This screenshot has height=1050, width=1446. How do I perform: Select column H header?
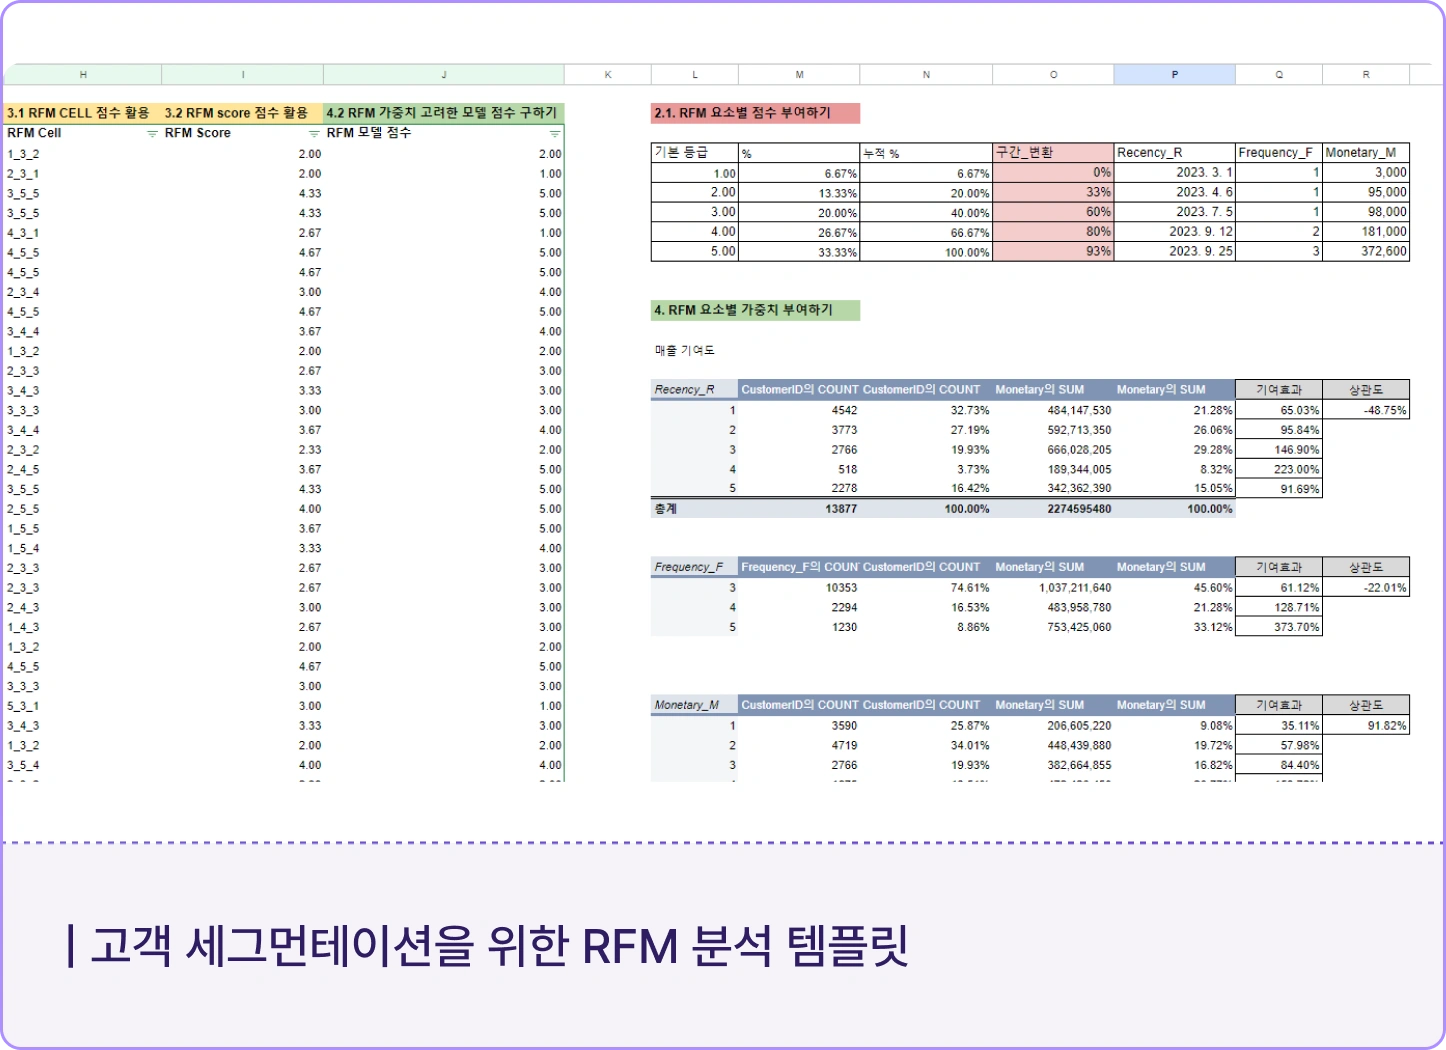tap(83, 74)
